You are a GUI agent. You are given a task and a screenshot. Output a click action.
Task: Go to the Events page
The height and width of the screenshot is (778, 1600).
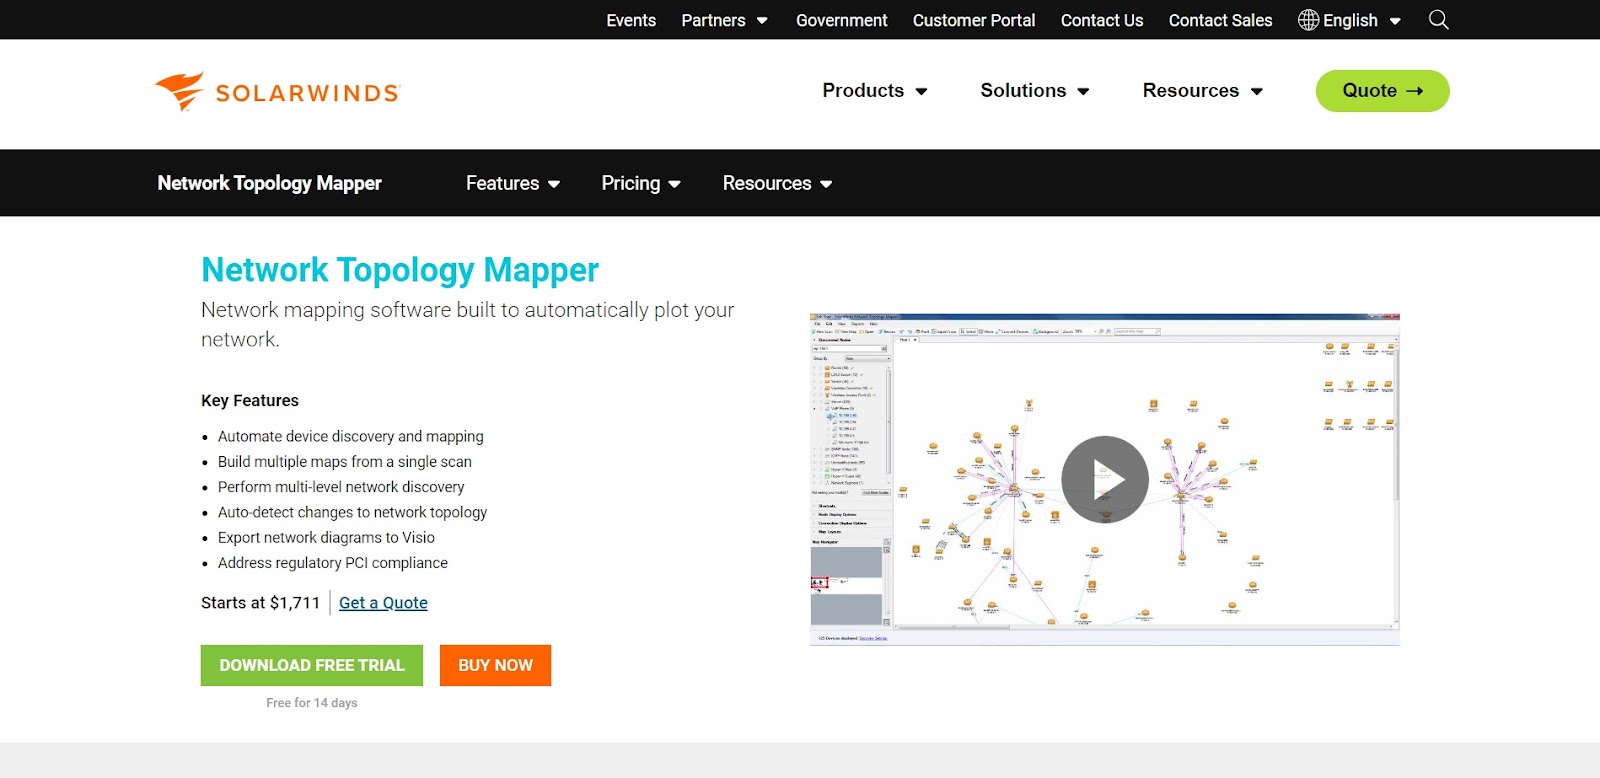(x=631, y=20)
